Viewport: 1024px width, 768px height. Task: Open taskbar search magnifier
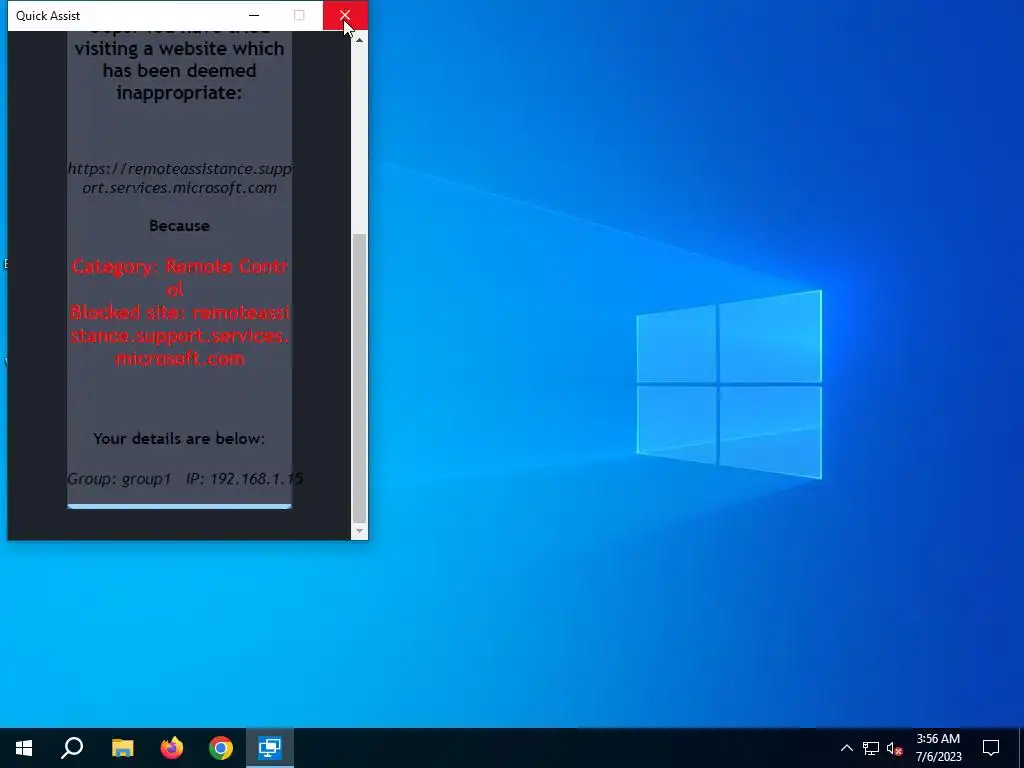click(x=72, y=748)
